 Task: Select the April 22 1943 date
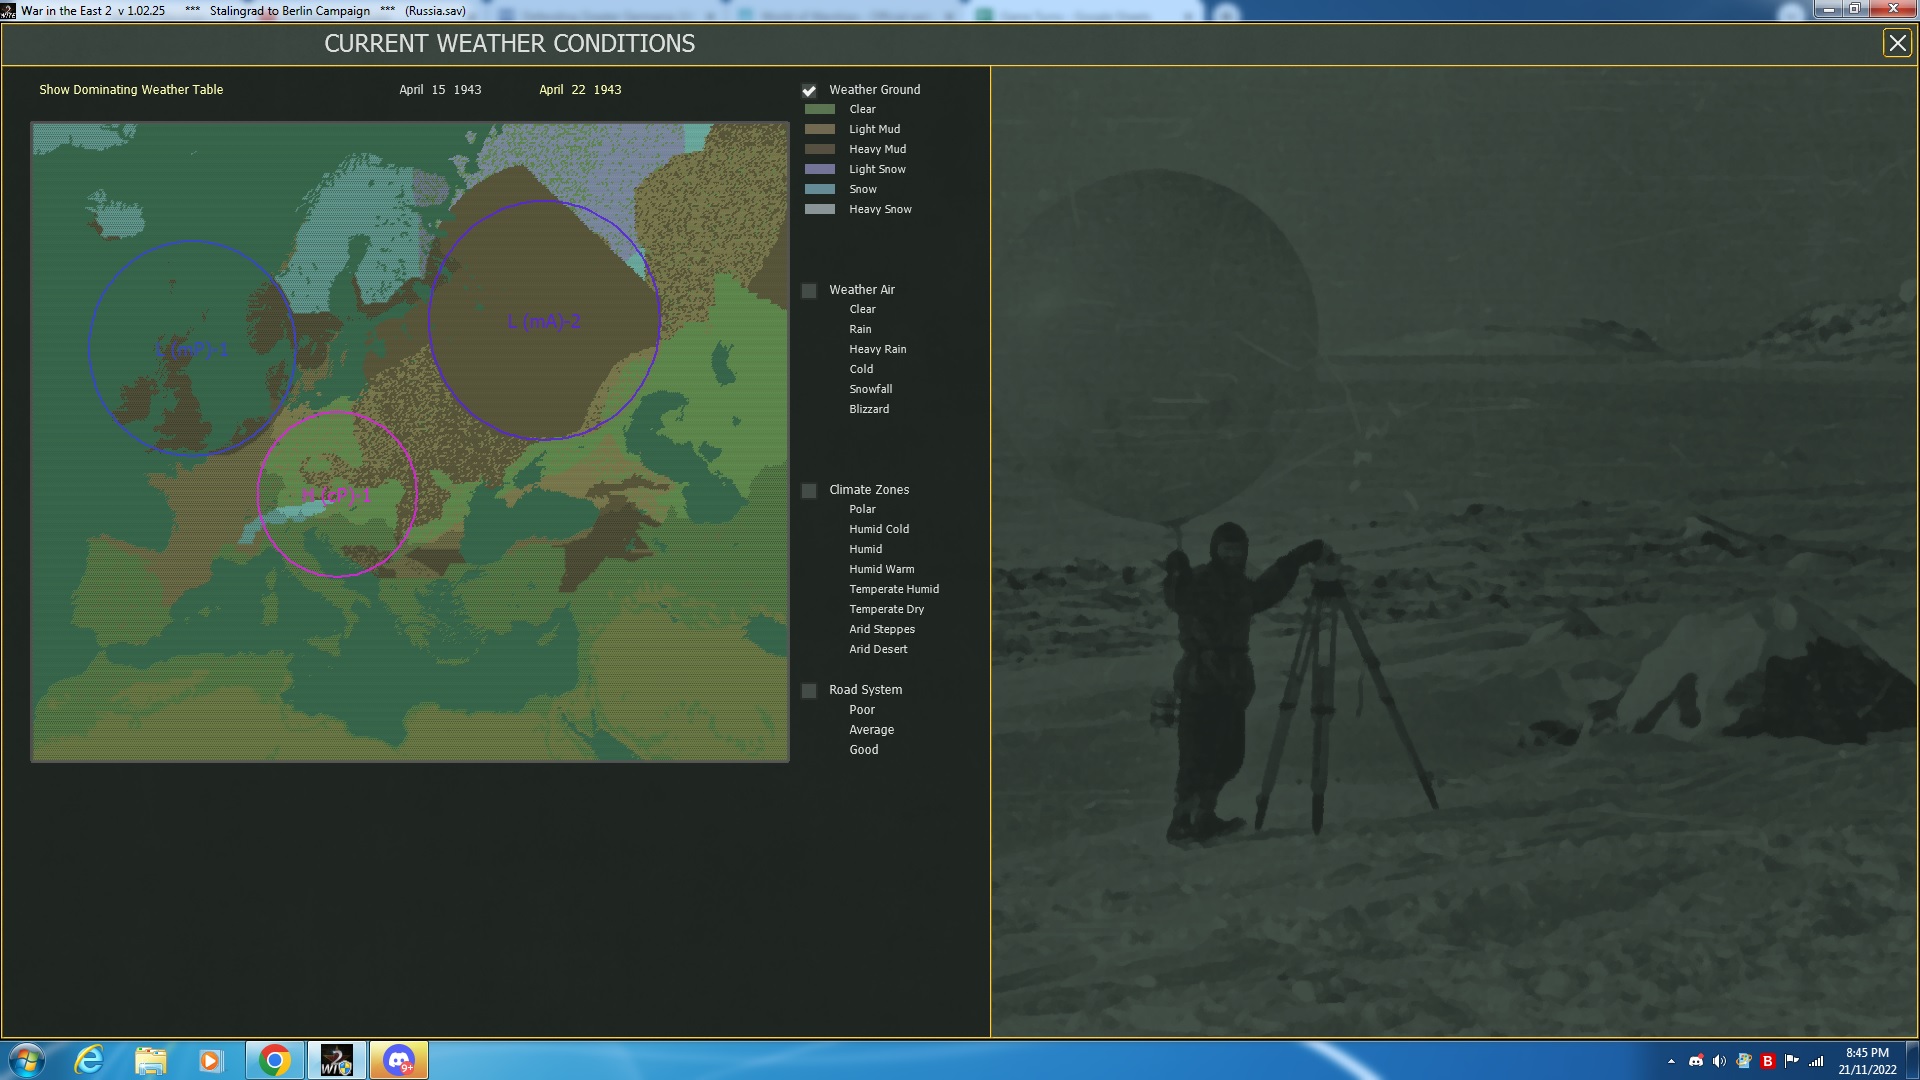[580, 90]
